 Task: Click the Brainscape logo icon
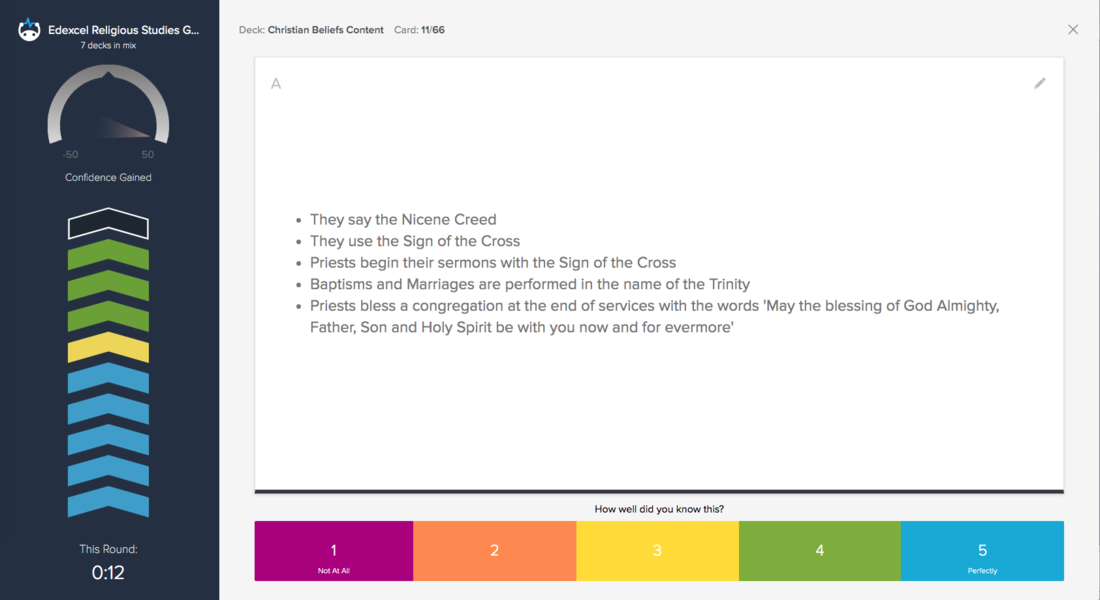29,29
